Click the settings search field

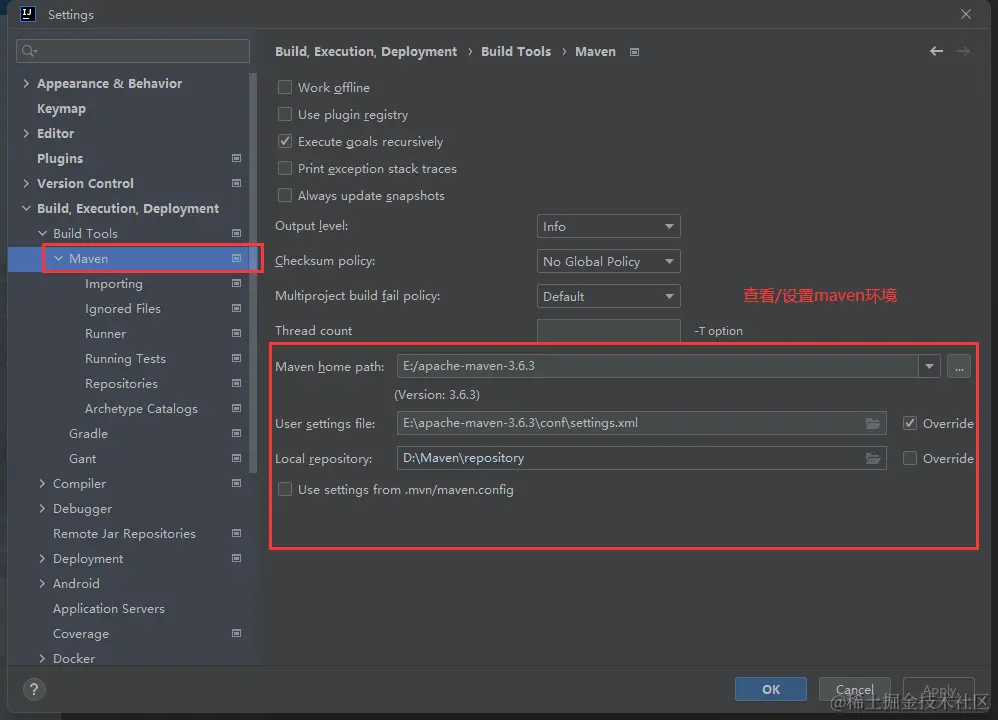(x=133, y=51)
